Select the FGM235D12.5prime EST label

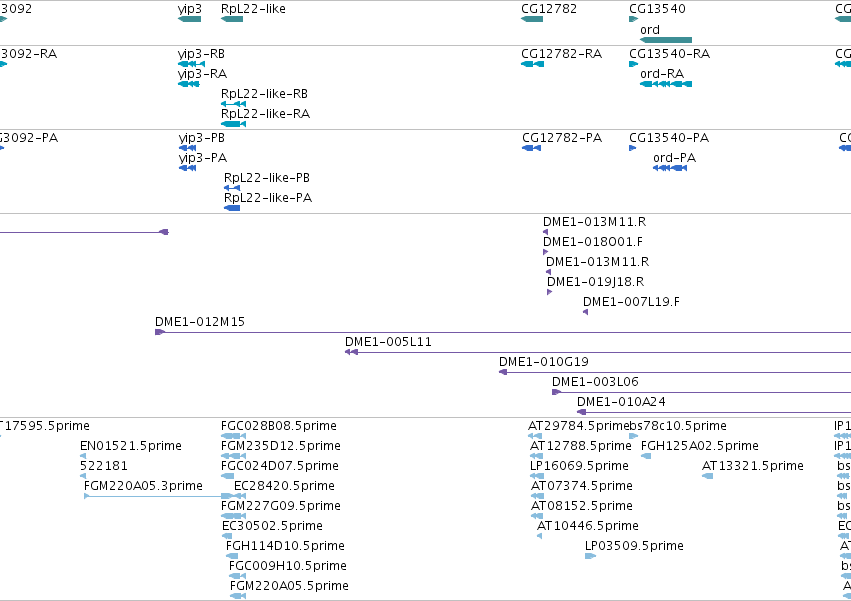coord(281,446)
